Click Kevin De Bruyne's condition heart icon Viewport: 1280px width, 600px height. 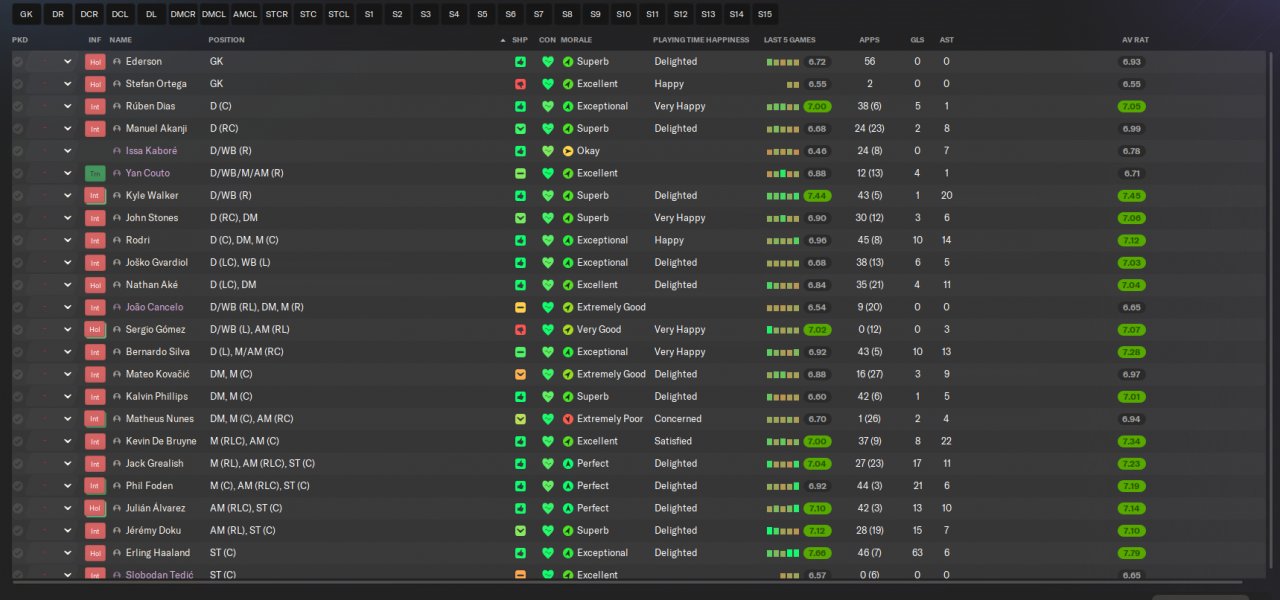547,441
